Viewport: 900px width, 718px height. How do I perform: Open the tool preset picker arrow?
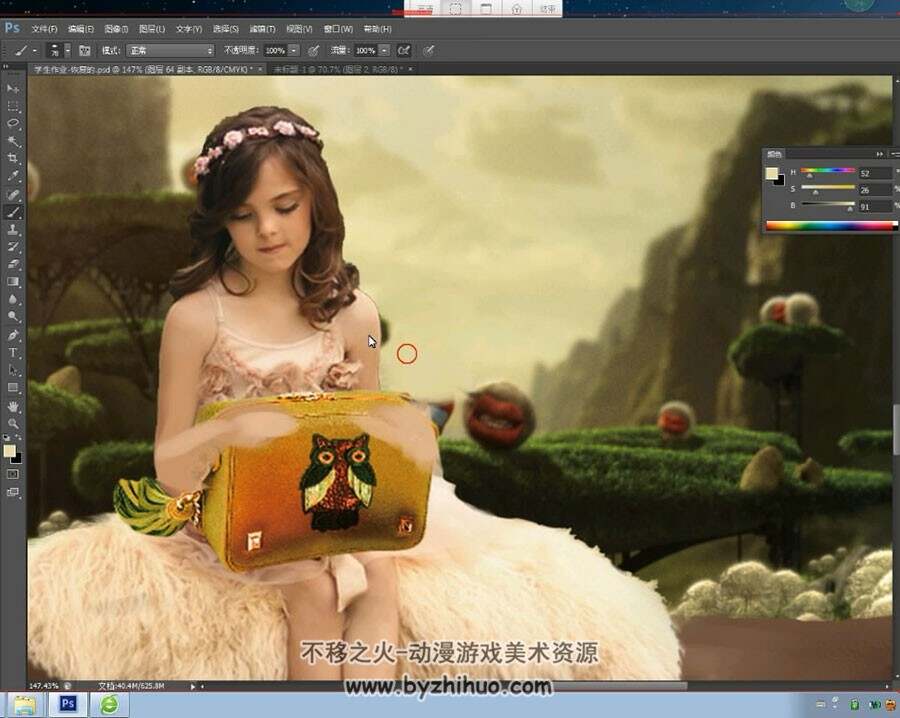coord(34,51)
